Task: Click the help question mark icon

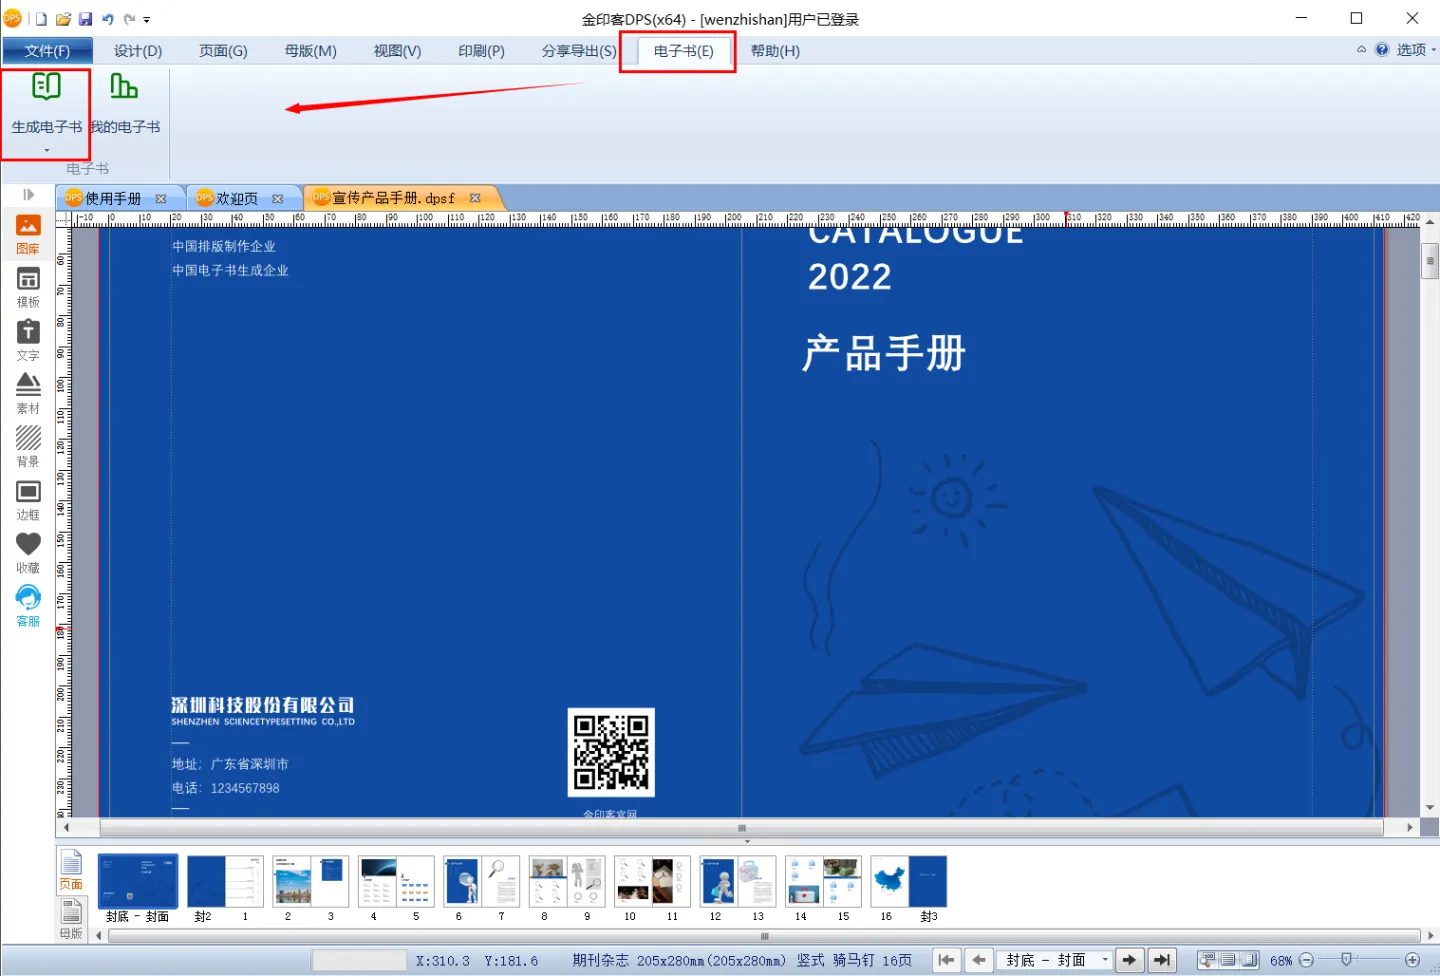Action: 1382,50
